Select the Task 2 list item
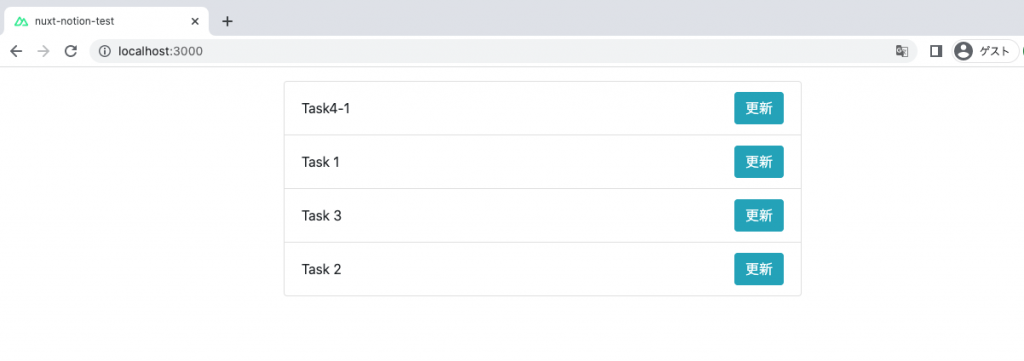The width and height of the screenshot is (1024, 361). (543, 269)
